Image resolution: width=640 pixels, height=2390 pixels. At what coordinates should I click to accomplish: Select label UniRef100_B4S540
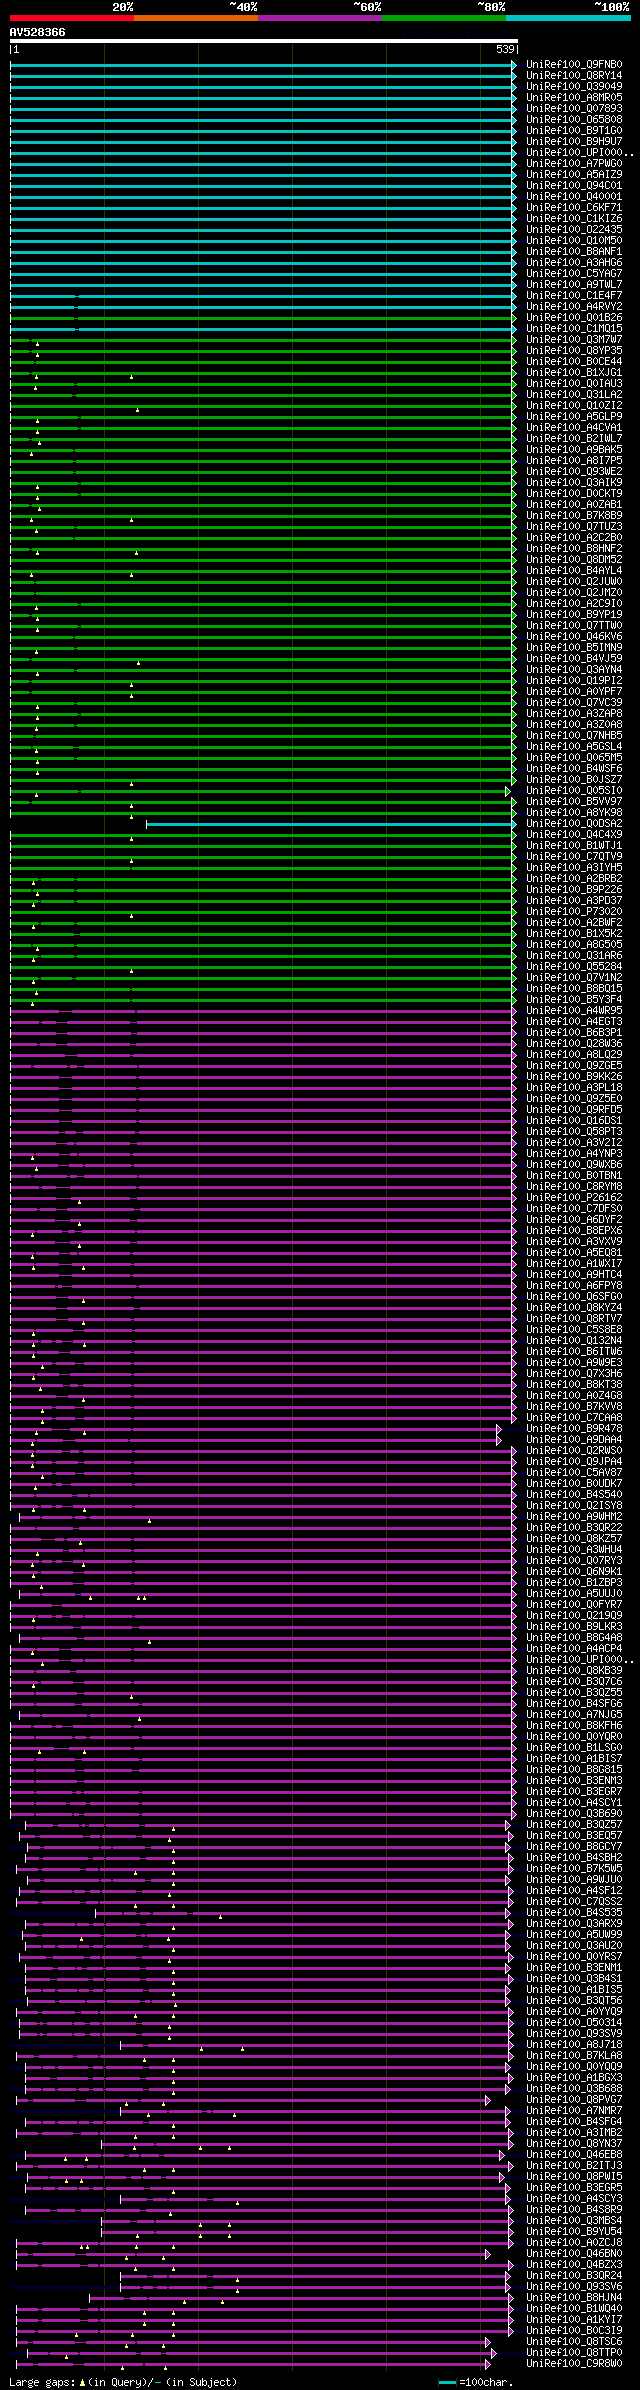tap(574, 1495)
